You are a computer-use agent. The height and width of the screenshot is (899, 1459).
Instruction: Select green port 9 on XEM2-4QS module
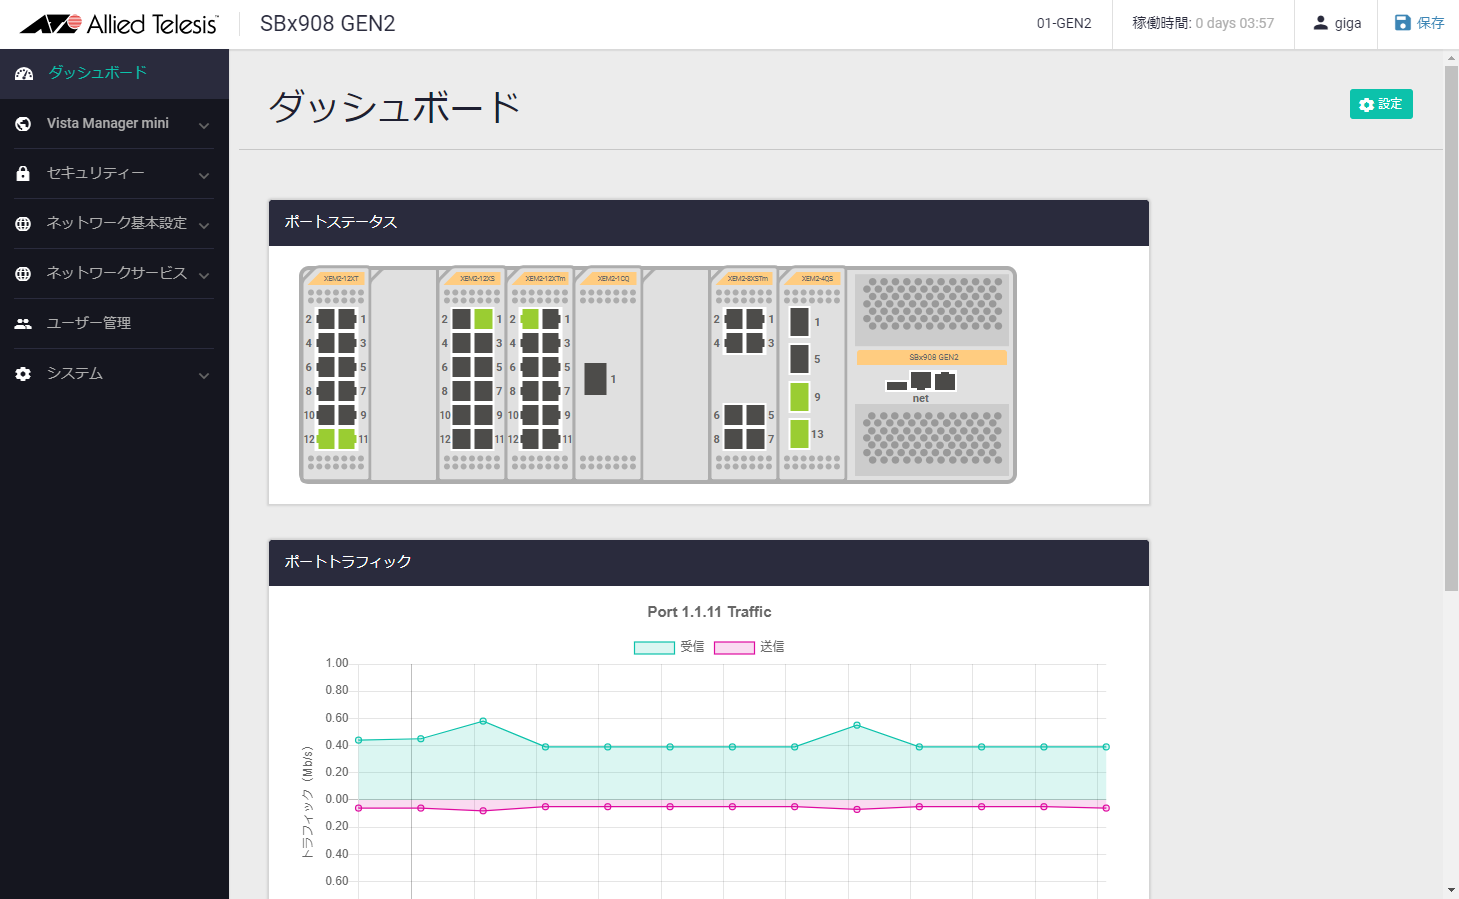(x=799, y=397)
